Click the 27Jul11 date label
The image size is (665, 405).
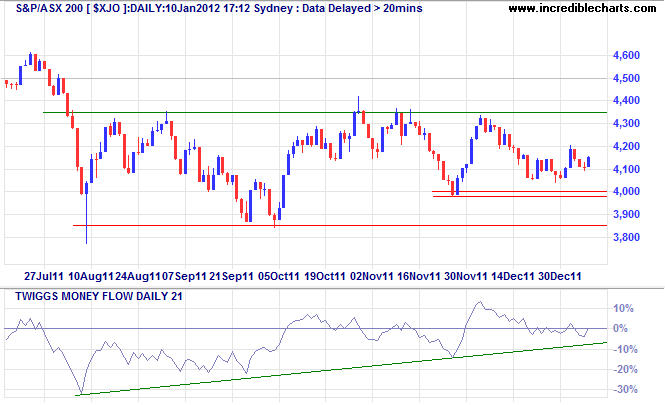coord(44,277)
